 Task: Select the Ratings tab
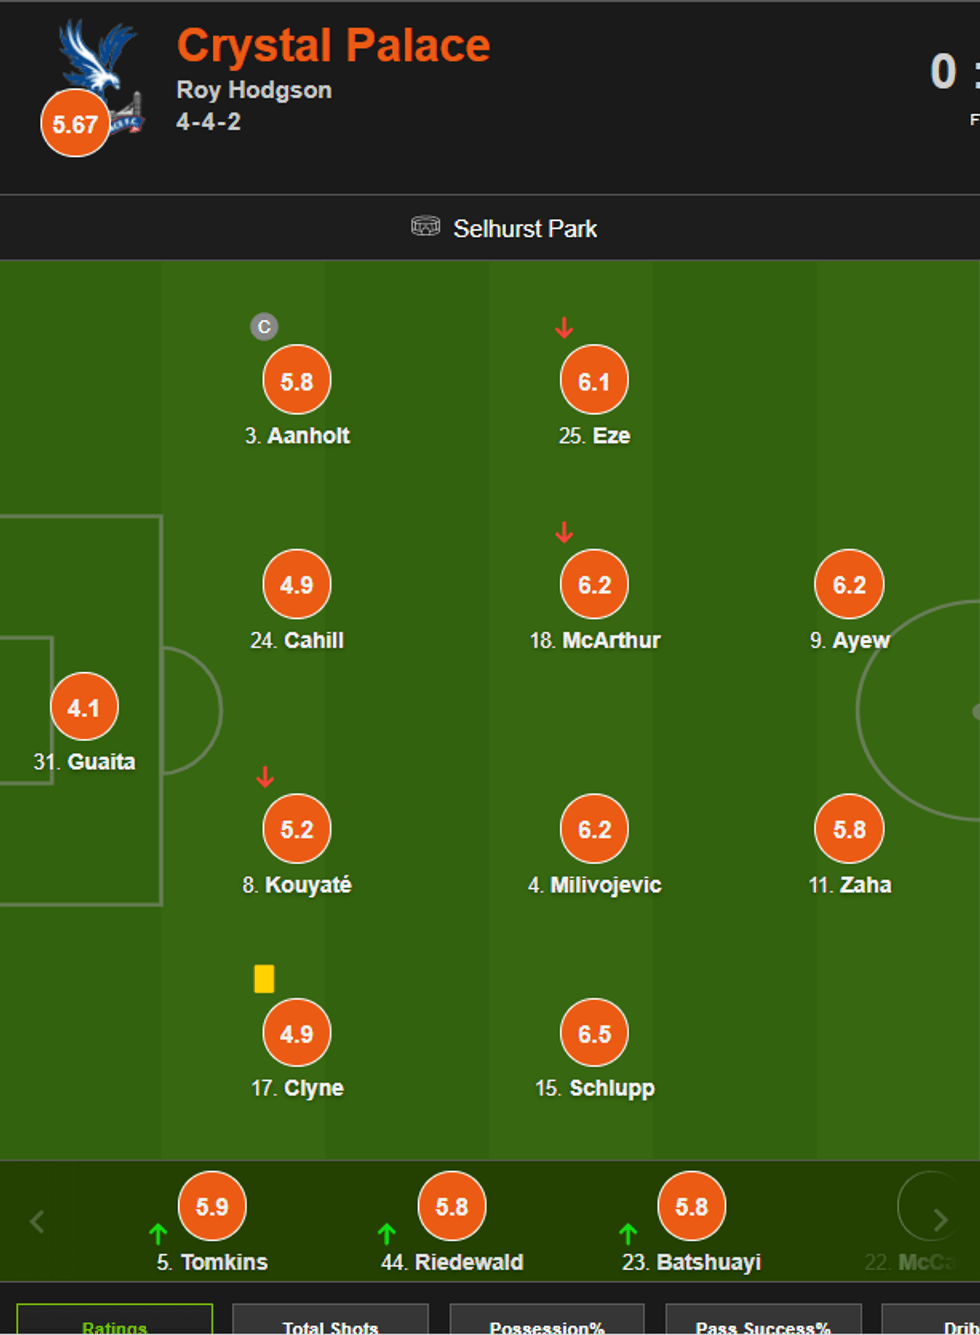tap(115, 1323)
